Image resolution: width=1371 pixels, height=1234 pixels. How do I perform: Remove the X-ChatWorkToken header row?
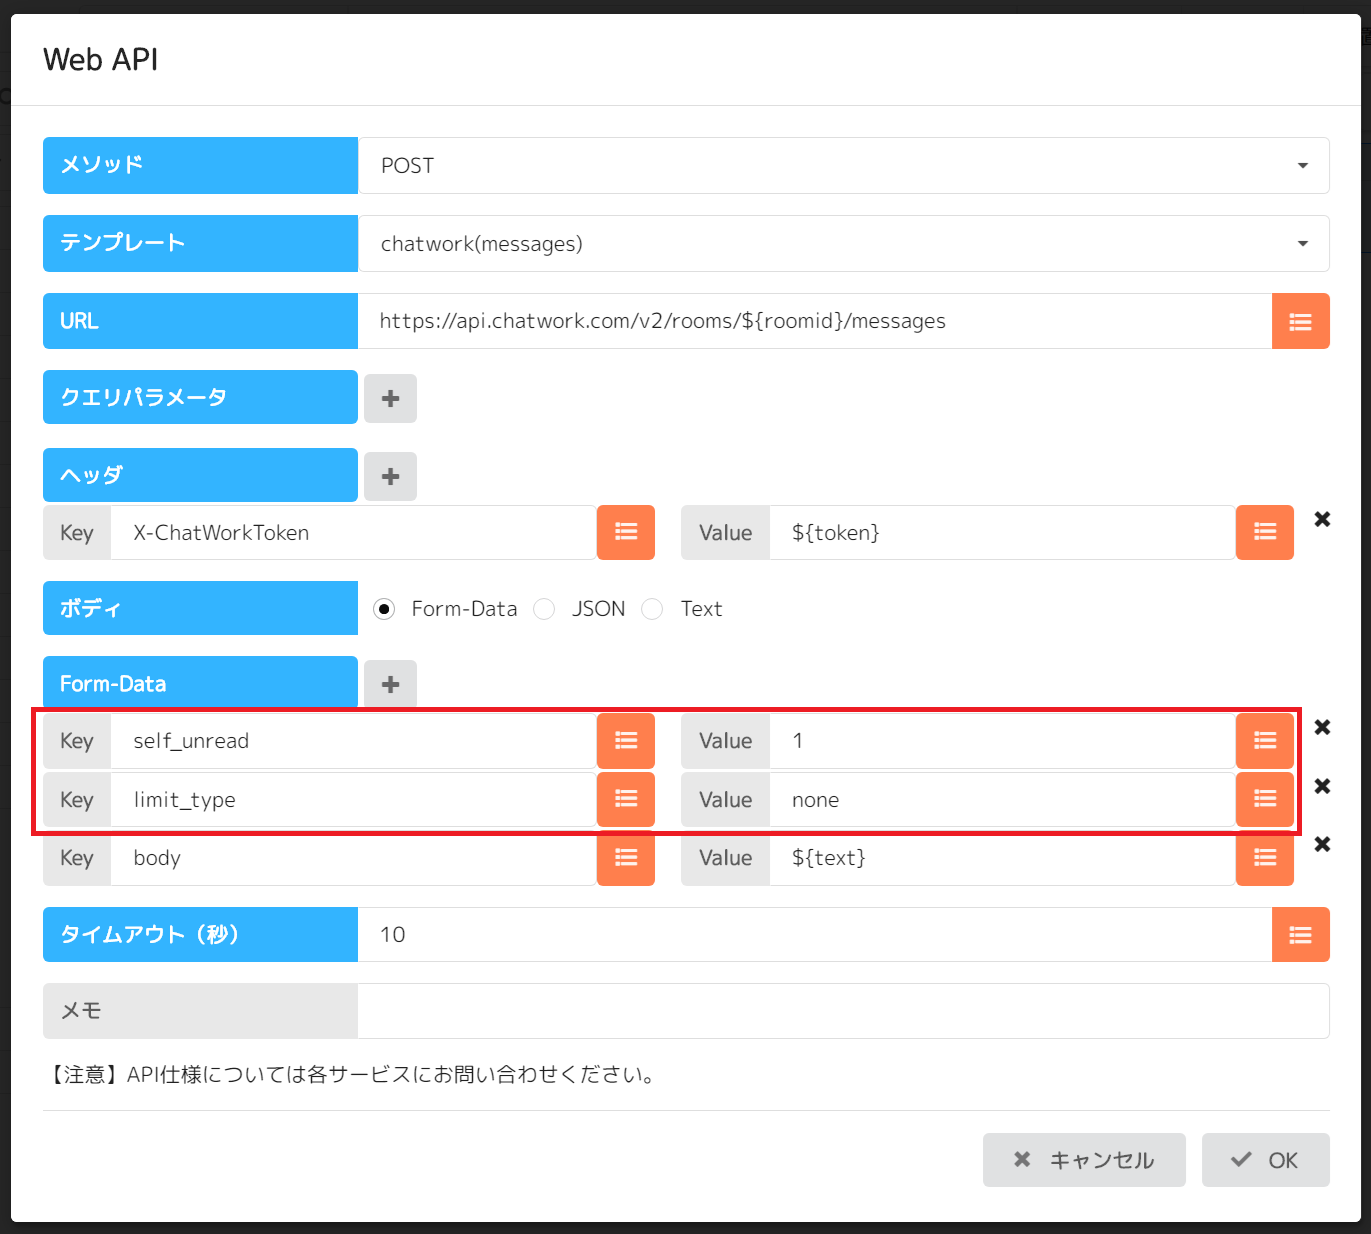(x=1322, y=519)
